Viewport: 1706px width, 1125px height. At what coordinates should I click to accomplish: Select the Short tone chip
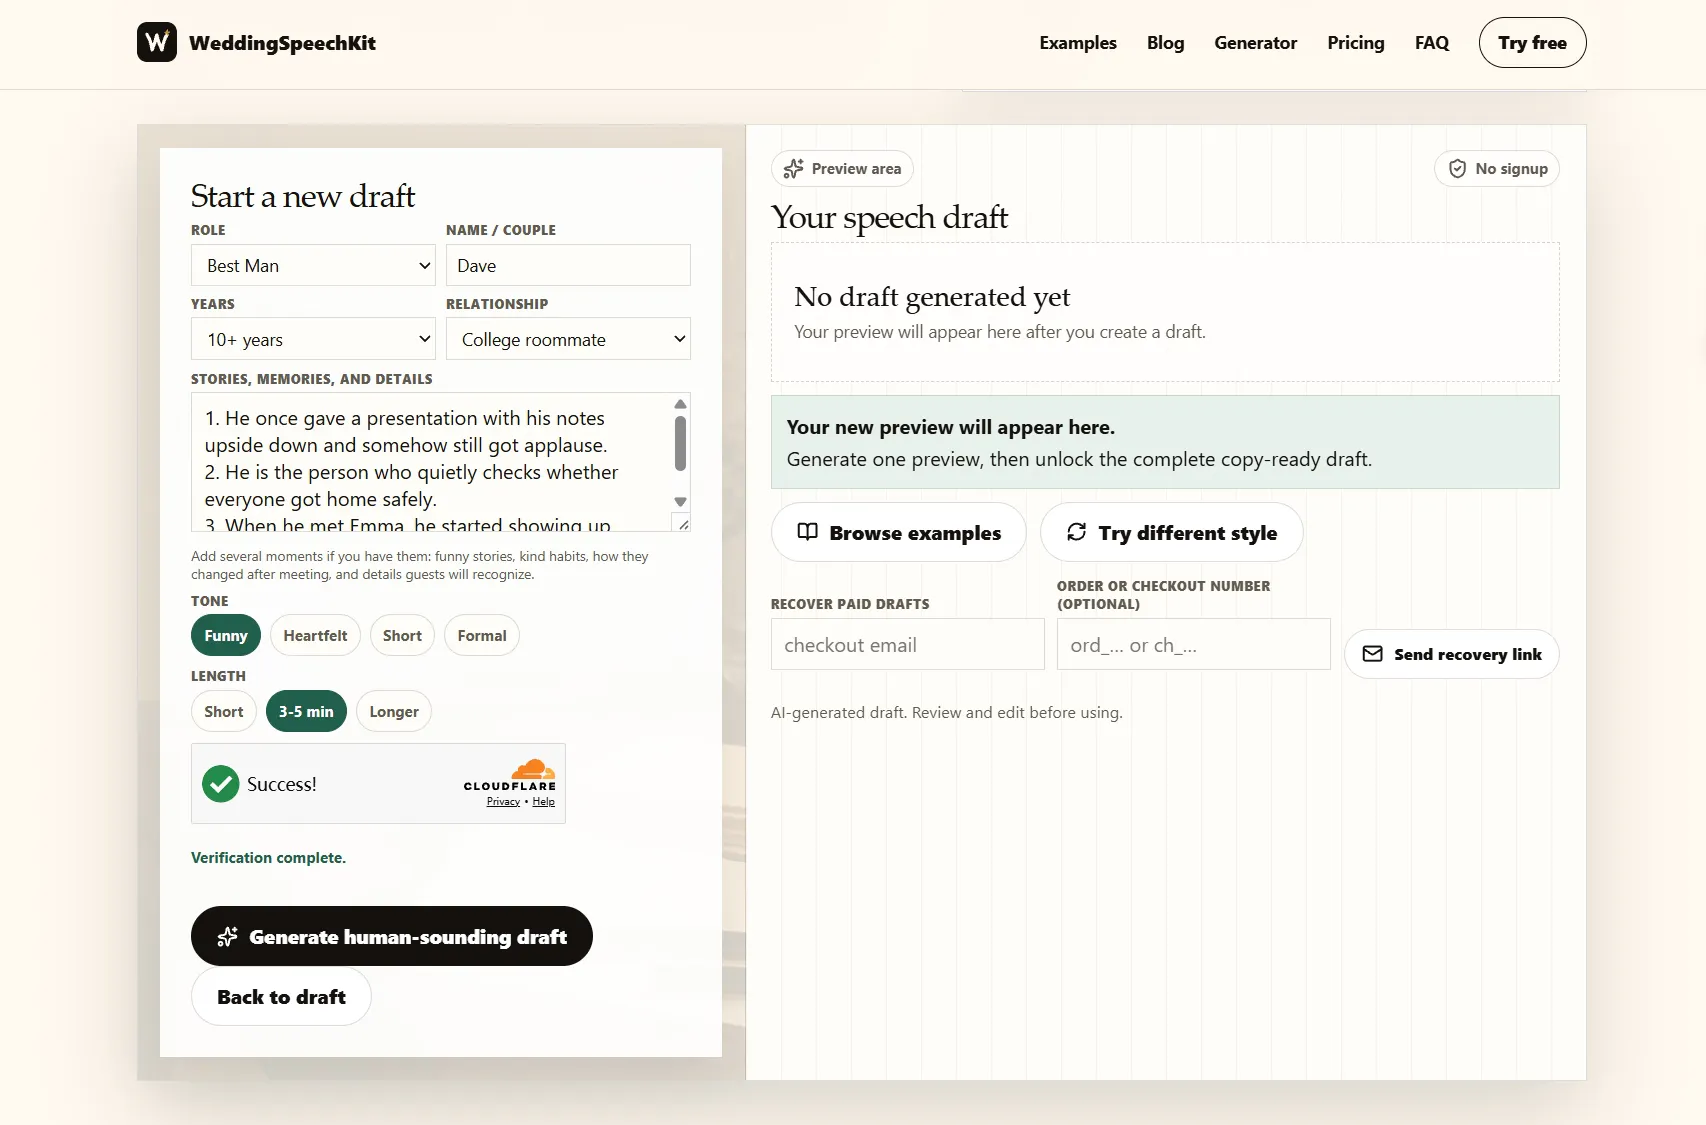click(402, 635)
